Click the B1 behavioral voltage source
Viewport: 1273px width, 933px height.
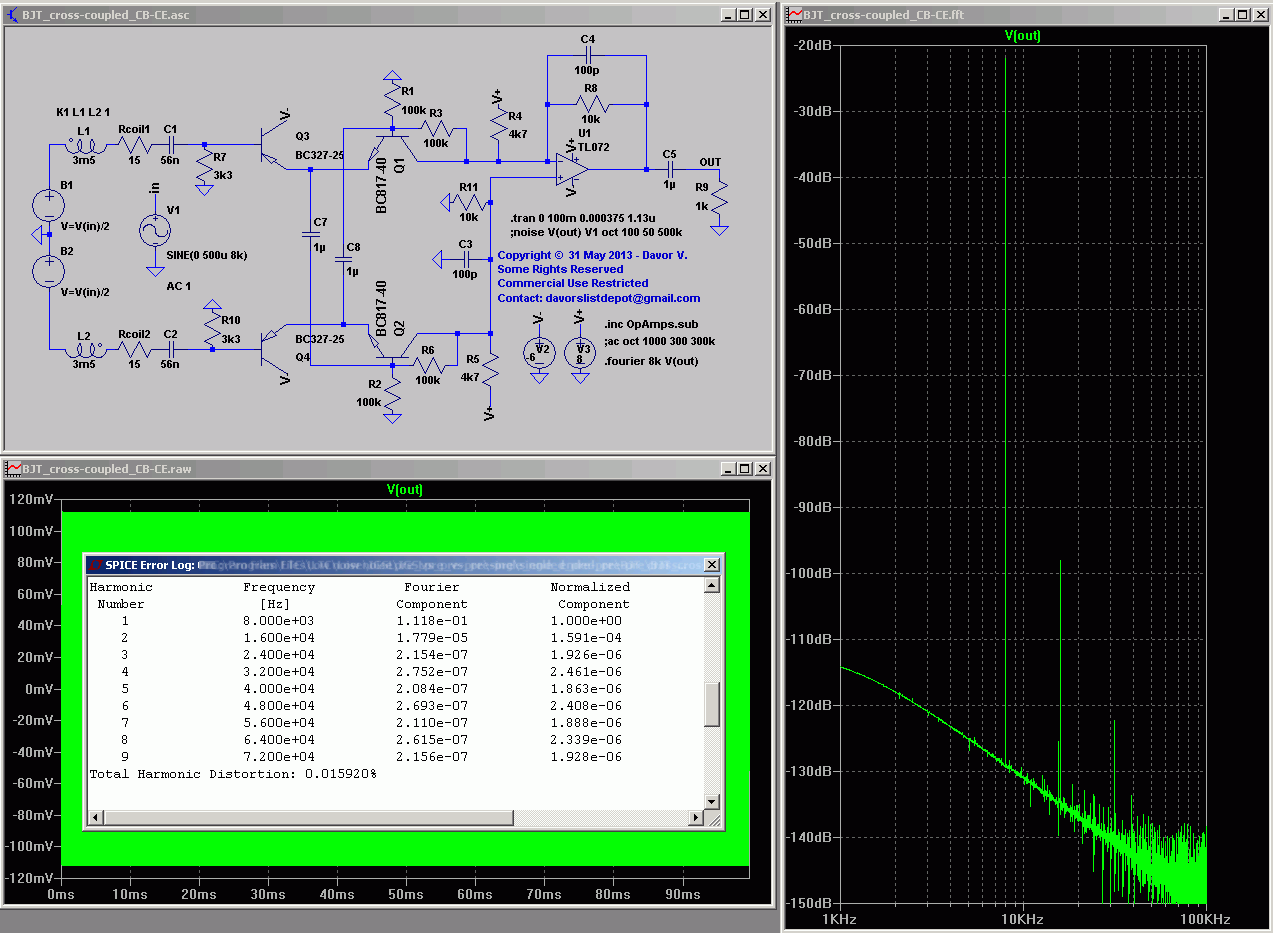tap(49, 205)
